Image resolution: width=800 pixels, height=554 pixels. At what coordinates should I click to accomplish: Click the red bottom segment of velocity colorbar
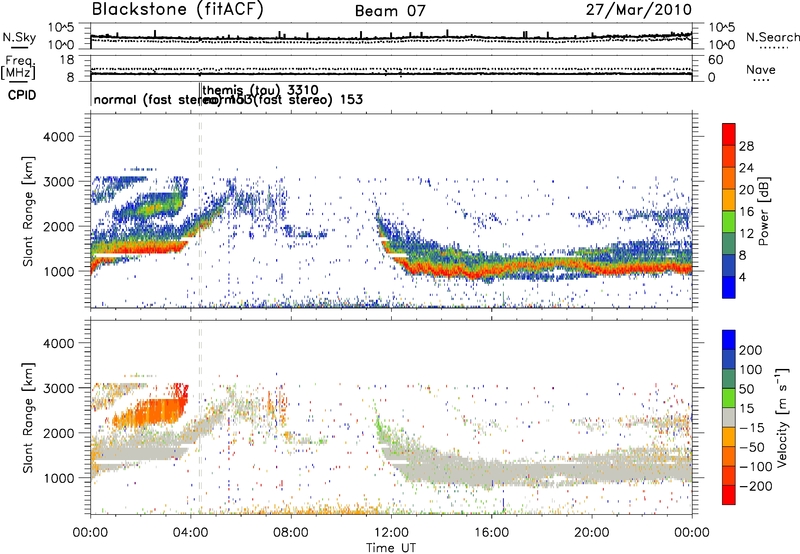(729, 495)
